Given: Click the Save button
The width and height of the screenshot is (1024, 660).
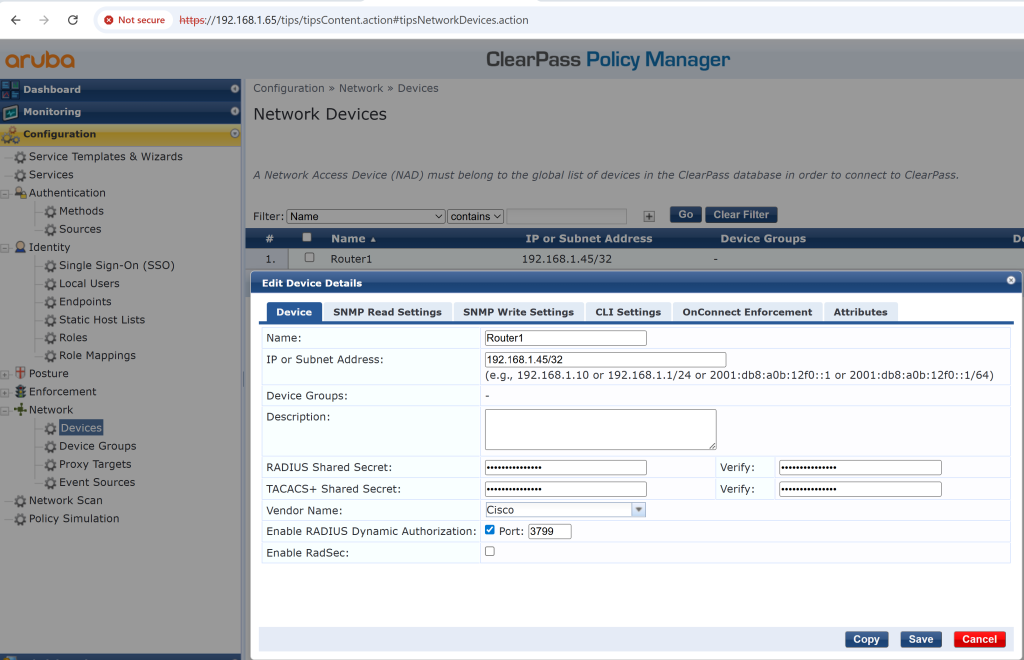Looking at the screenshot, I should pos(920,639).
